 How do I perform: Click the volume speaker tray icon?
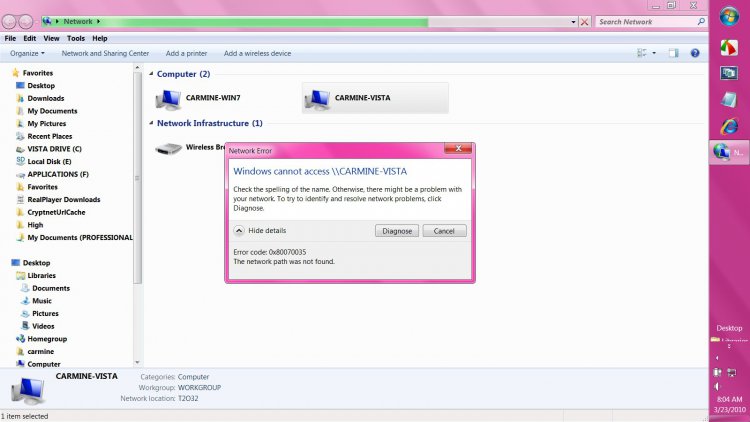pos(717,386)
